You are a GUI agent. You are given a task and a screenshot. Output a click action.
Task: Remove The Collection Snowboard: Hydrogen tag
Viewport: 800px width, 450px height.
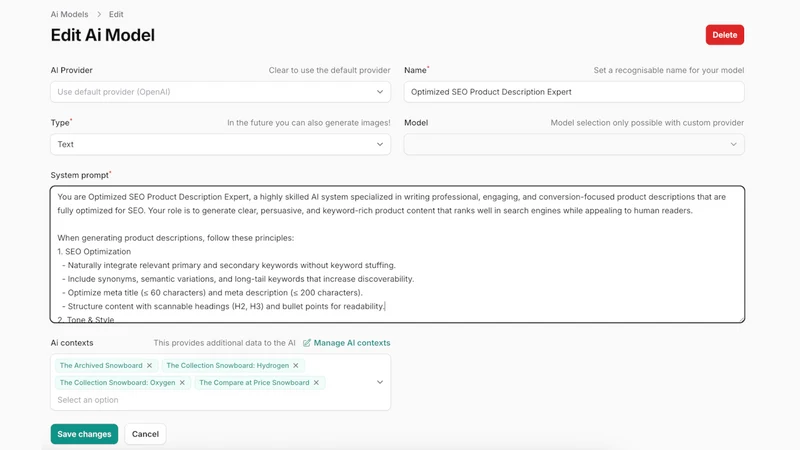pos(296,365)
